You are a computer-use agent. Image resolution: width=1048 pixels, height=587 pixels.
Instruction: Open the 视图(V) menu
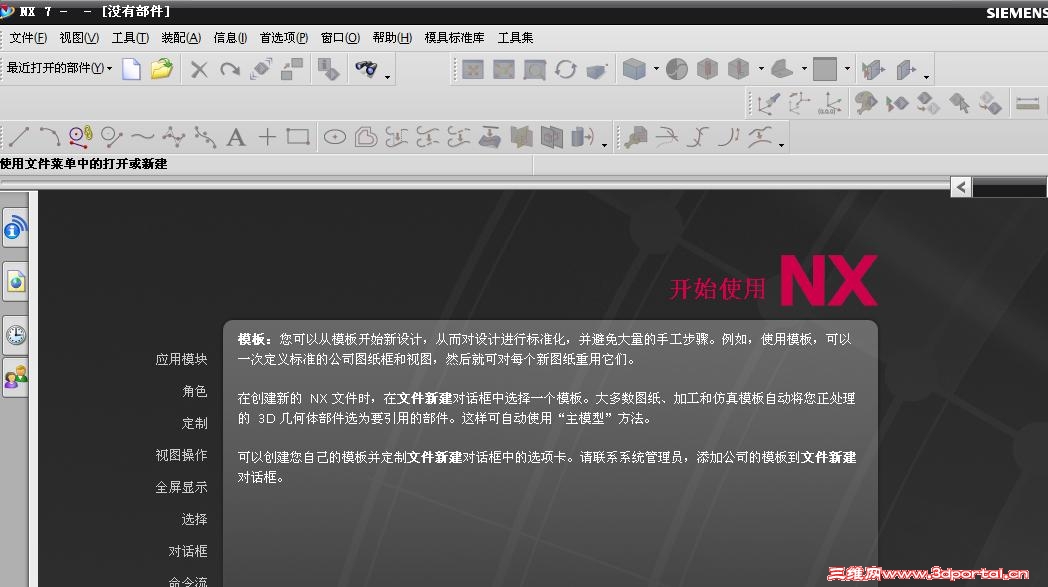click(x=79, y=38)
